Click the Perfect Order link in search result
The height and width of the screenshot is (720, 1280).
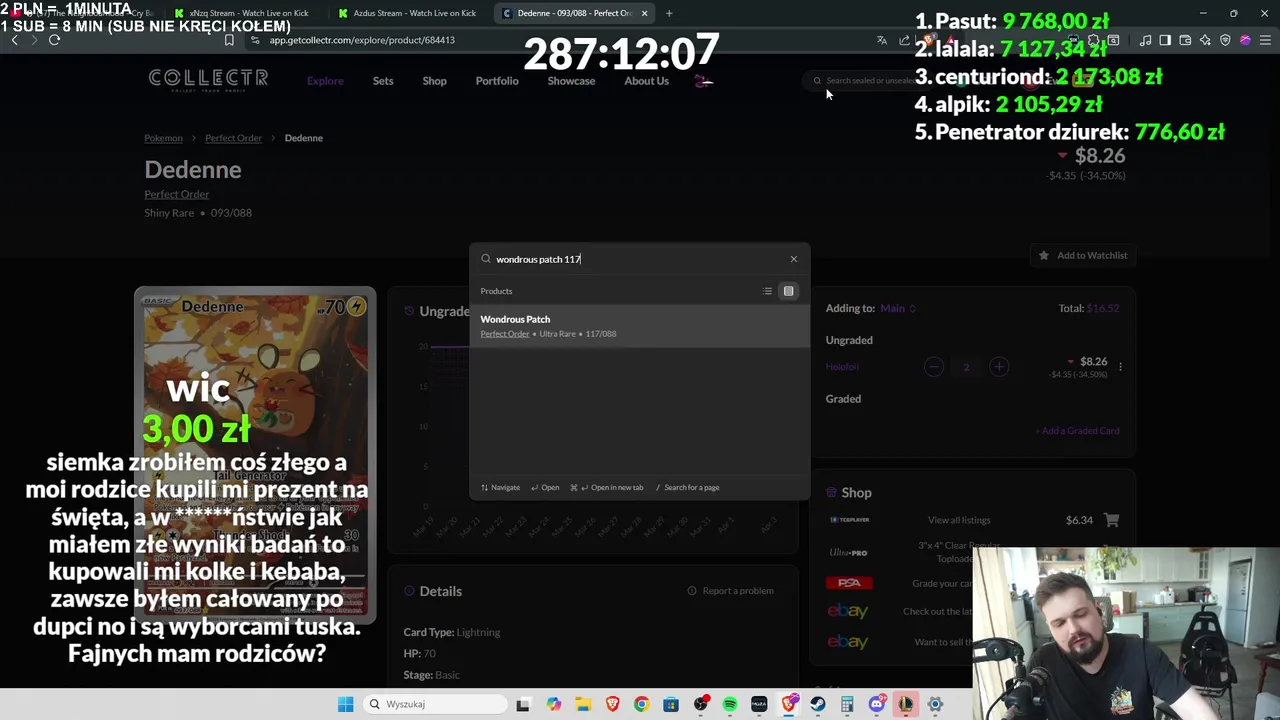tap(505, 334)
